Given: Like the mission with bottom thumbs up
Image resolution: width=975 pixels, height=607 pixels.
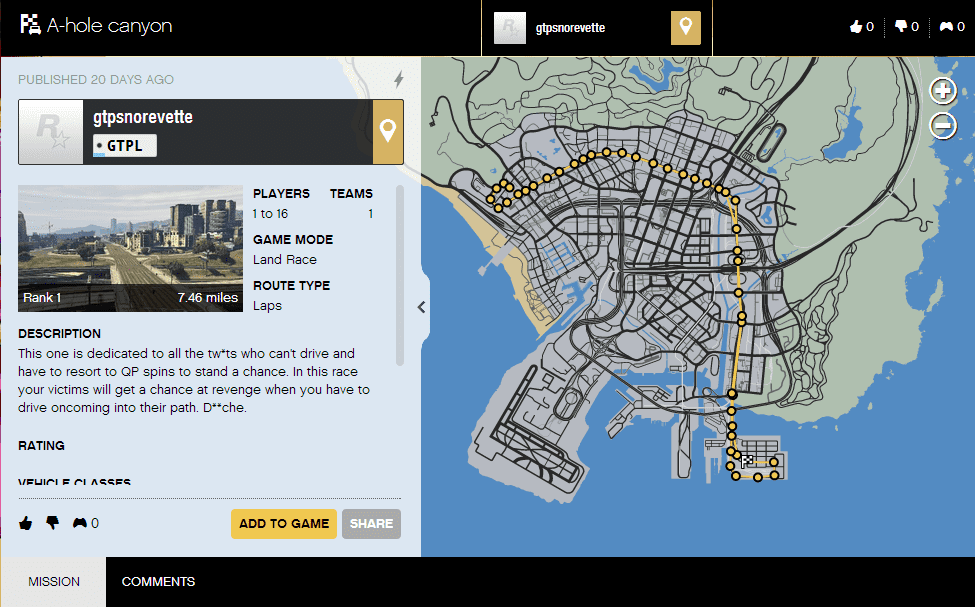Looking at the screenshot, I should 25,523.
